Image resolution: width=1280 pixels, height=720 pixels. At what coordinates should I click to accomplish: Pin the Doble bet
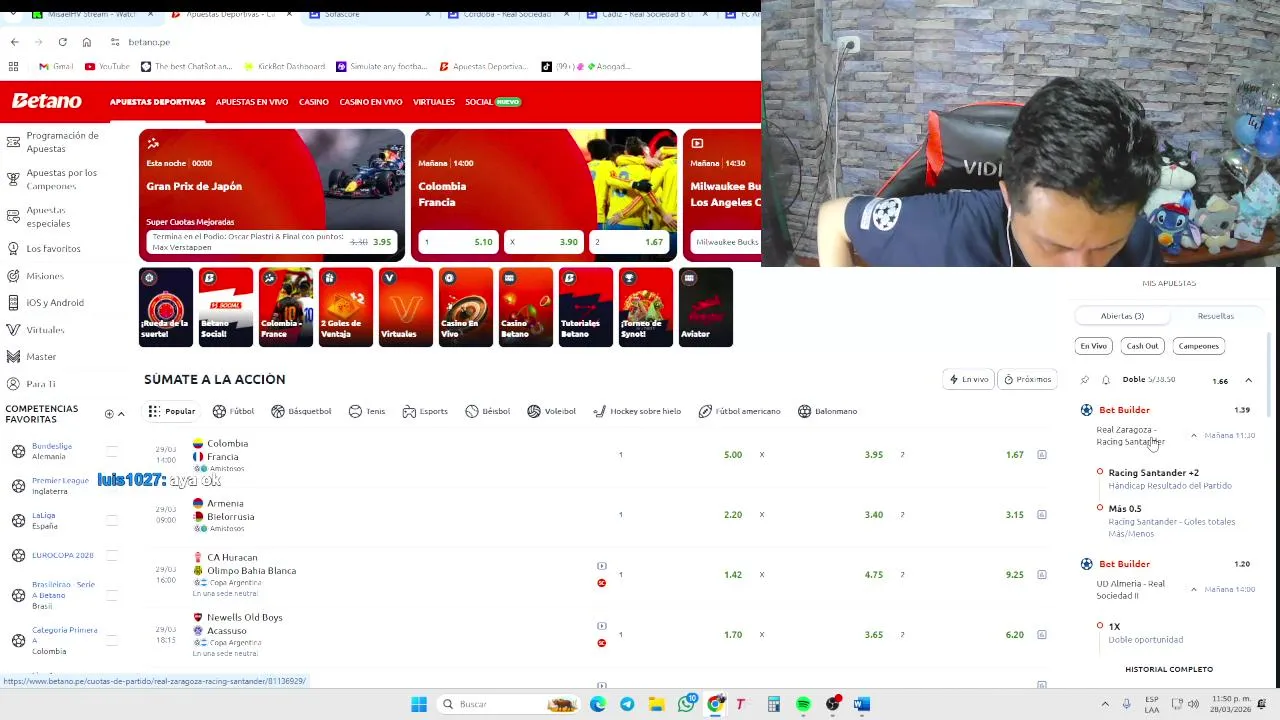click(1085, 380)
